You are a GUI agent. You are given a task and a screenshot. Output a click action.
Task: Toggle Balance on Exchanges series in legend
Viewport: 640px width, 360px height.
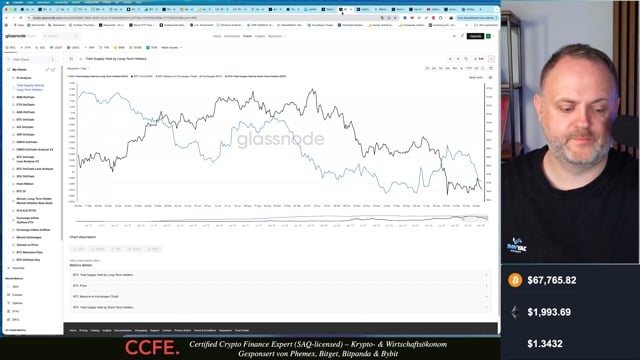pos(189,76)
